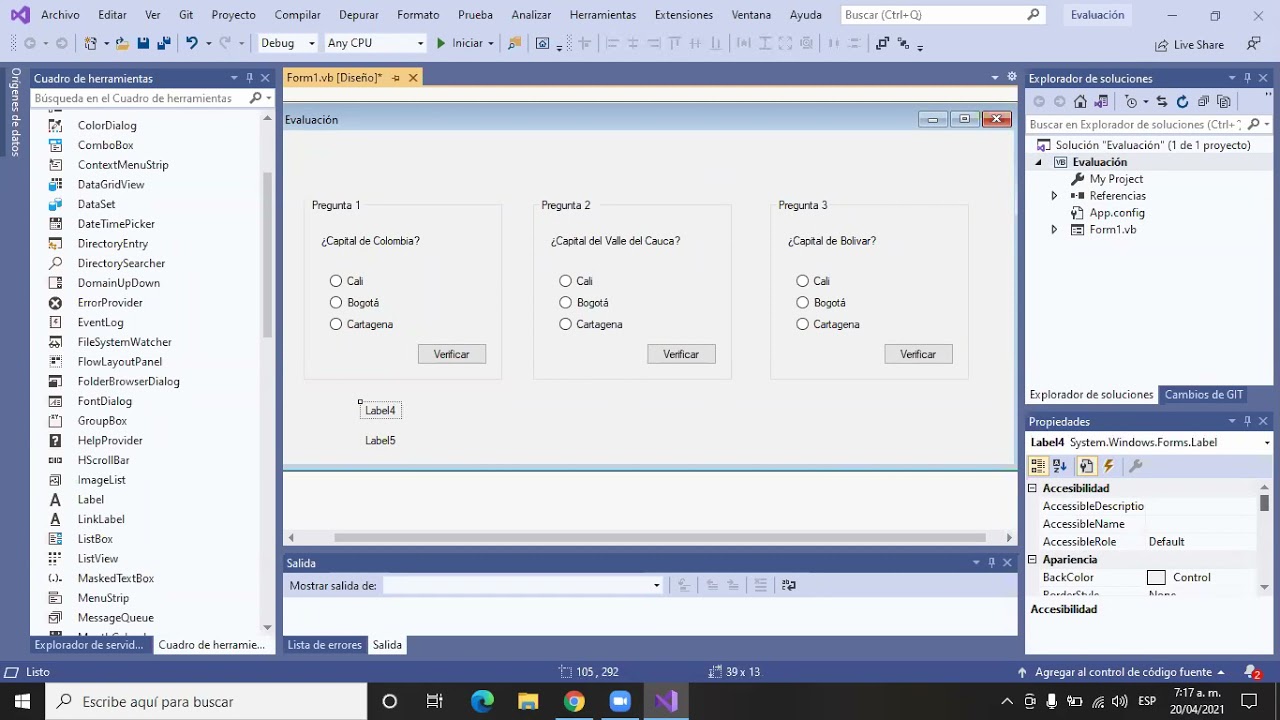Select Cali radio button in Pregunta 3

(803, 281)
